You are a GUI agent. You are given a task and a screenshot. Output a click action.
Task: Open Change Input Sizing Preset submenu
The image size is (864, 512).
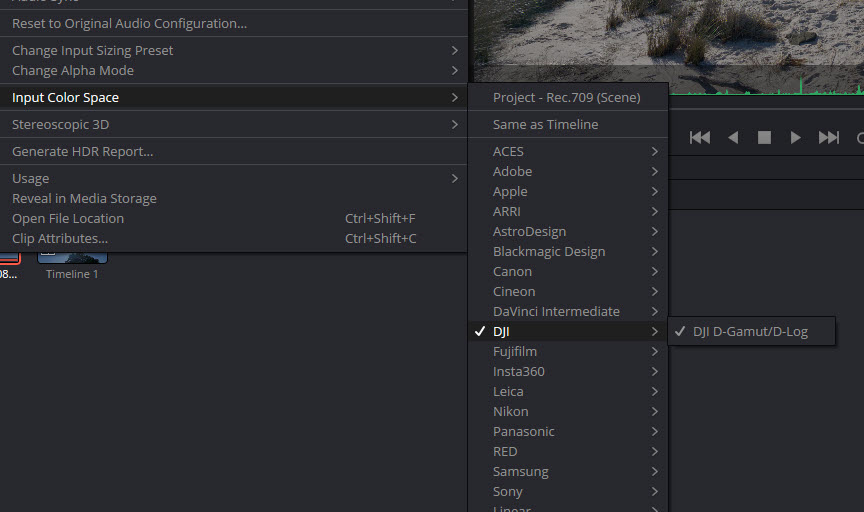(x=234, y=51)
